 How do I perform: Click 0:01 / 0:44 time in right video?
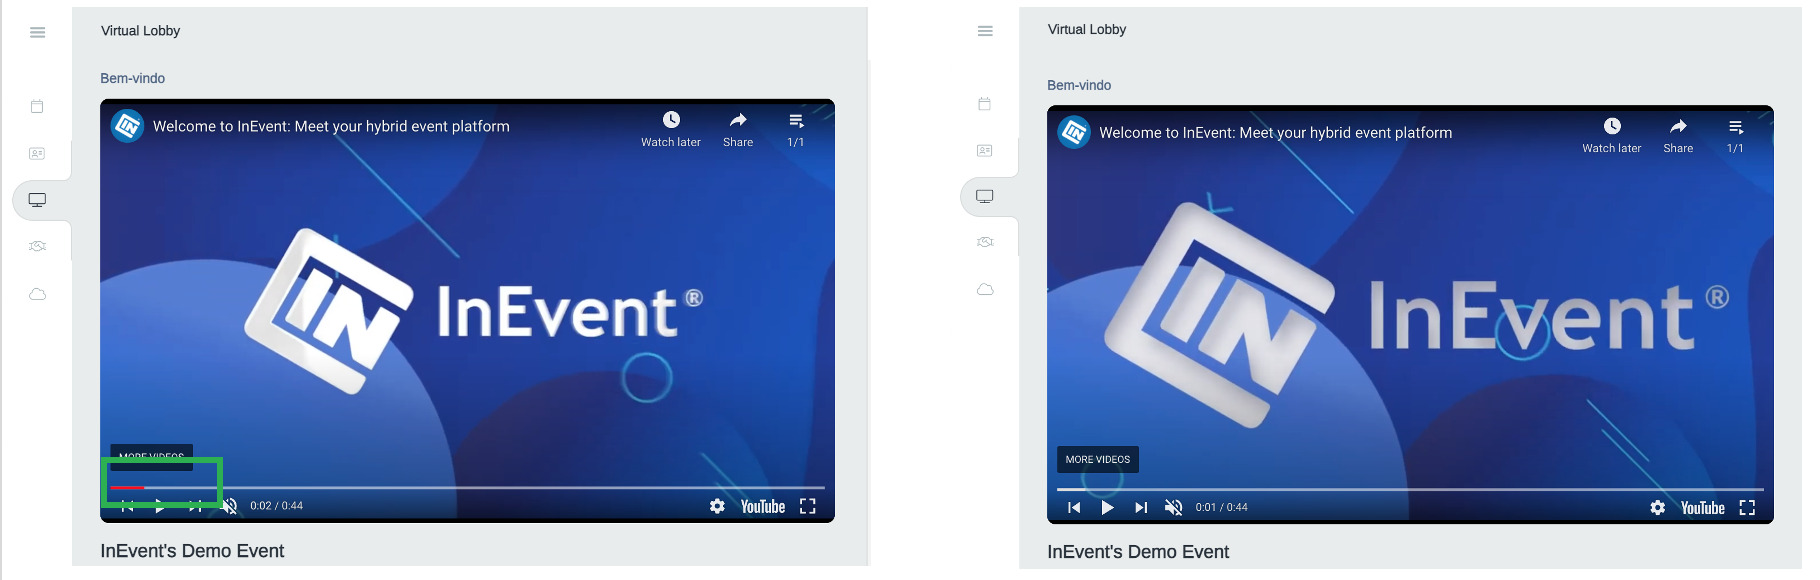[1221, 508]
